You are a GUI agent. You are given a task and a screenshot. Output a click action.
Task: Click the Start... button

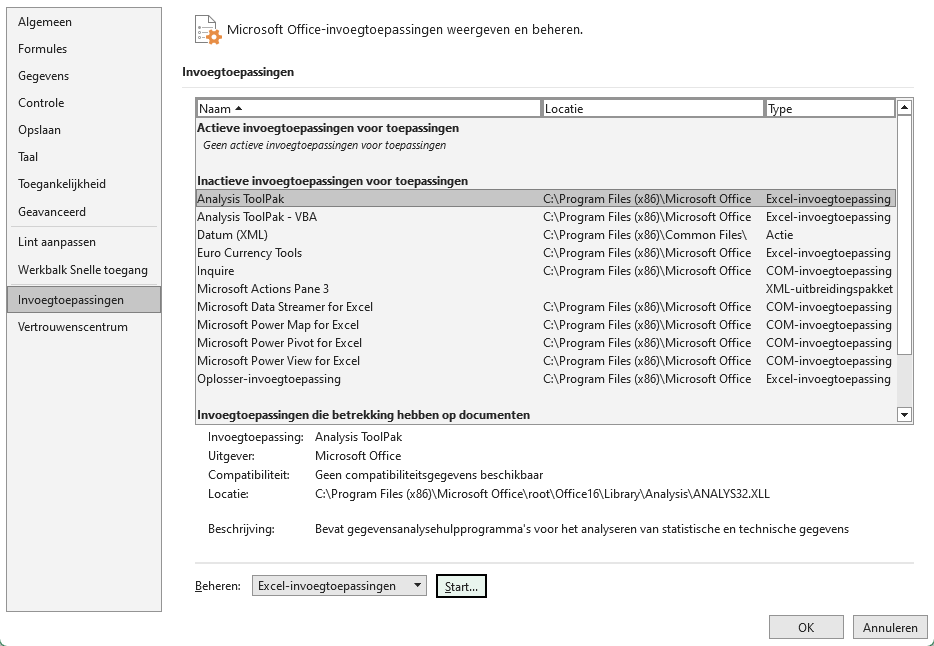[x=461, y=586]
